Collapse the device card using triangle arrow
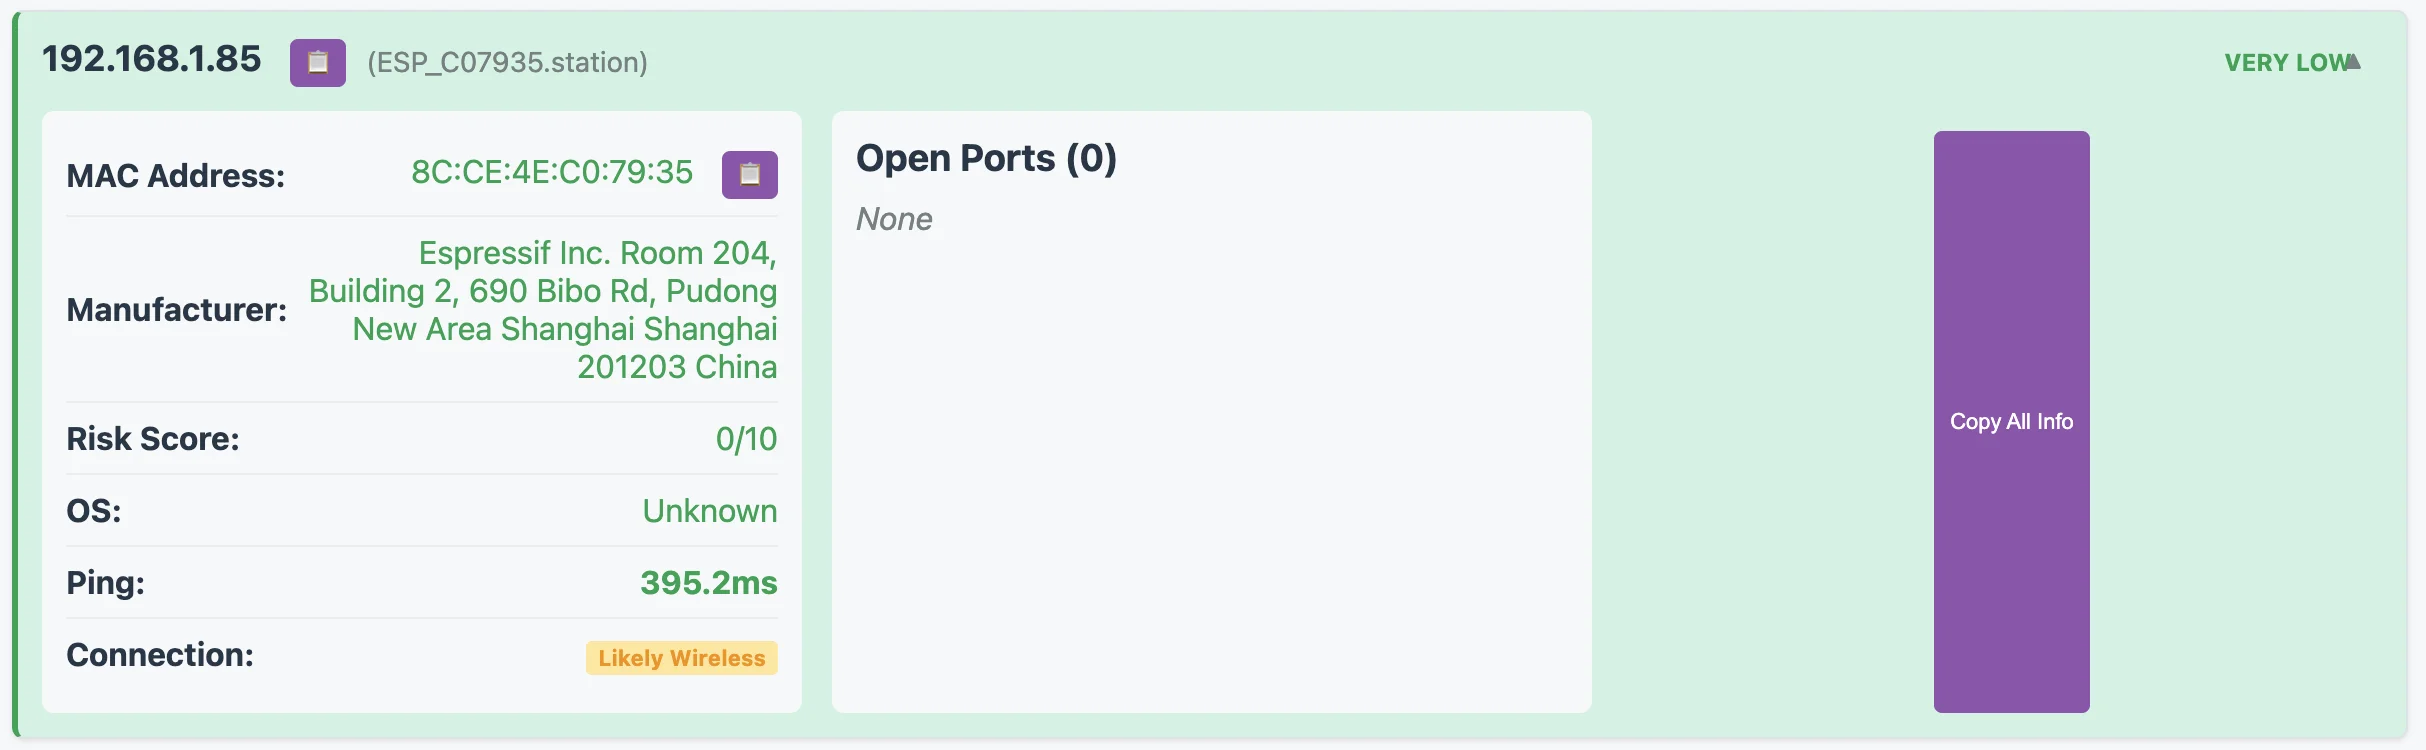 pyautogui.click(x=2353, y=62)
